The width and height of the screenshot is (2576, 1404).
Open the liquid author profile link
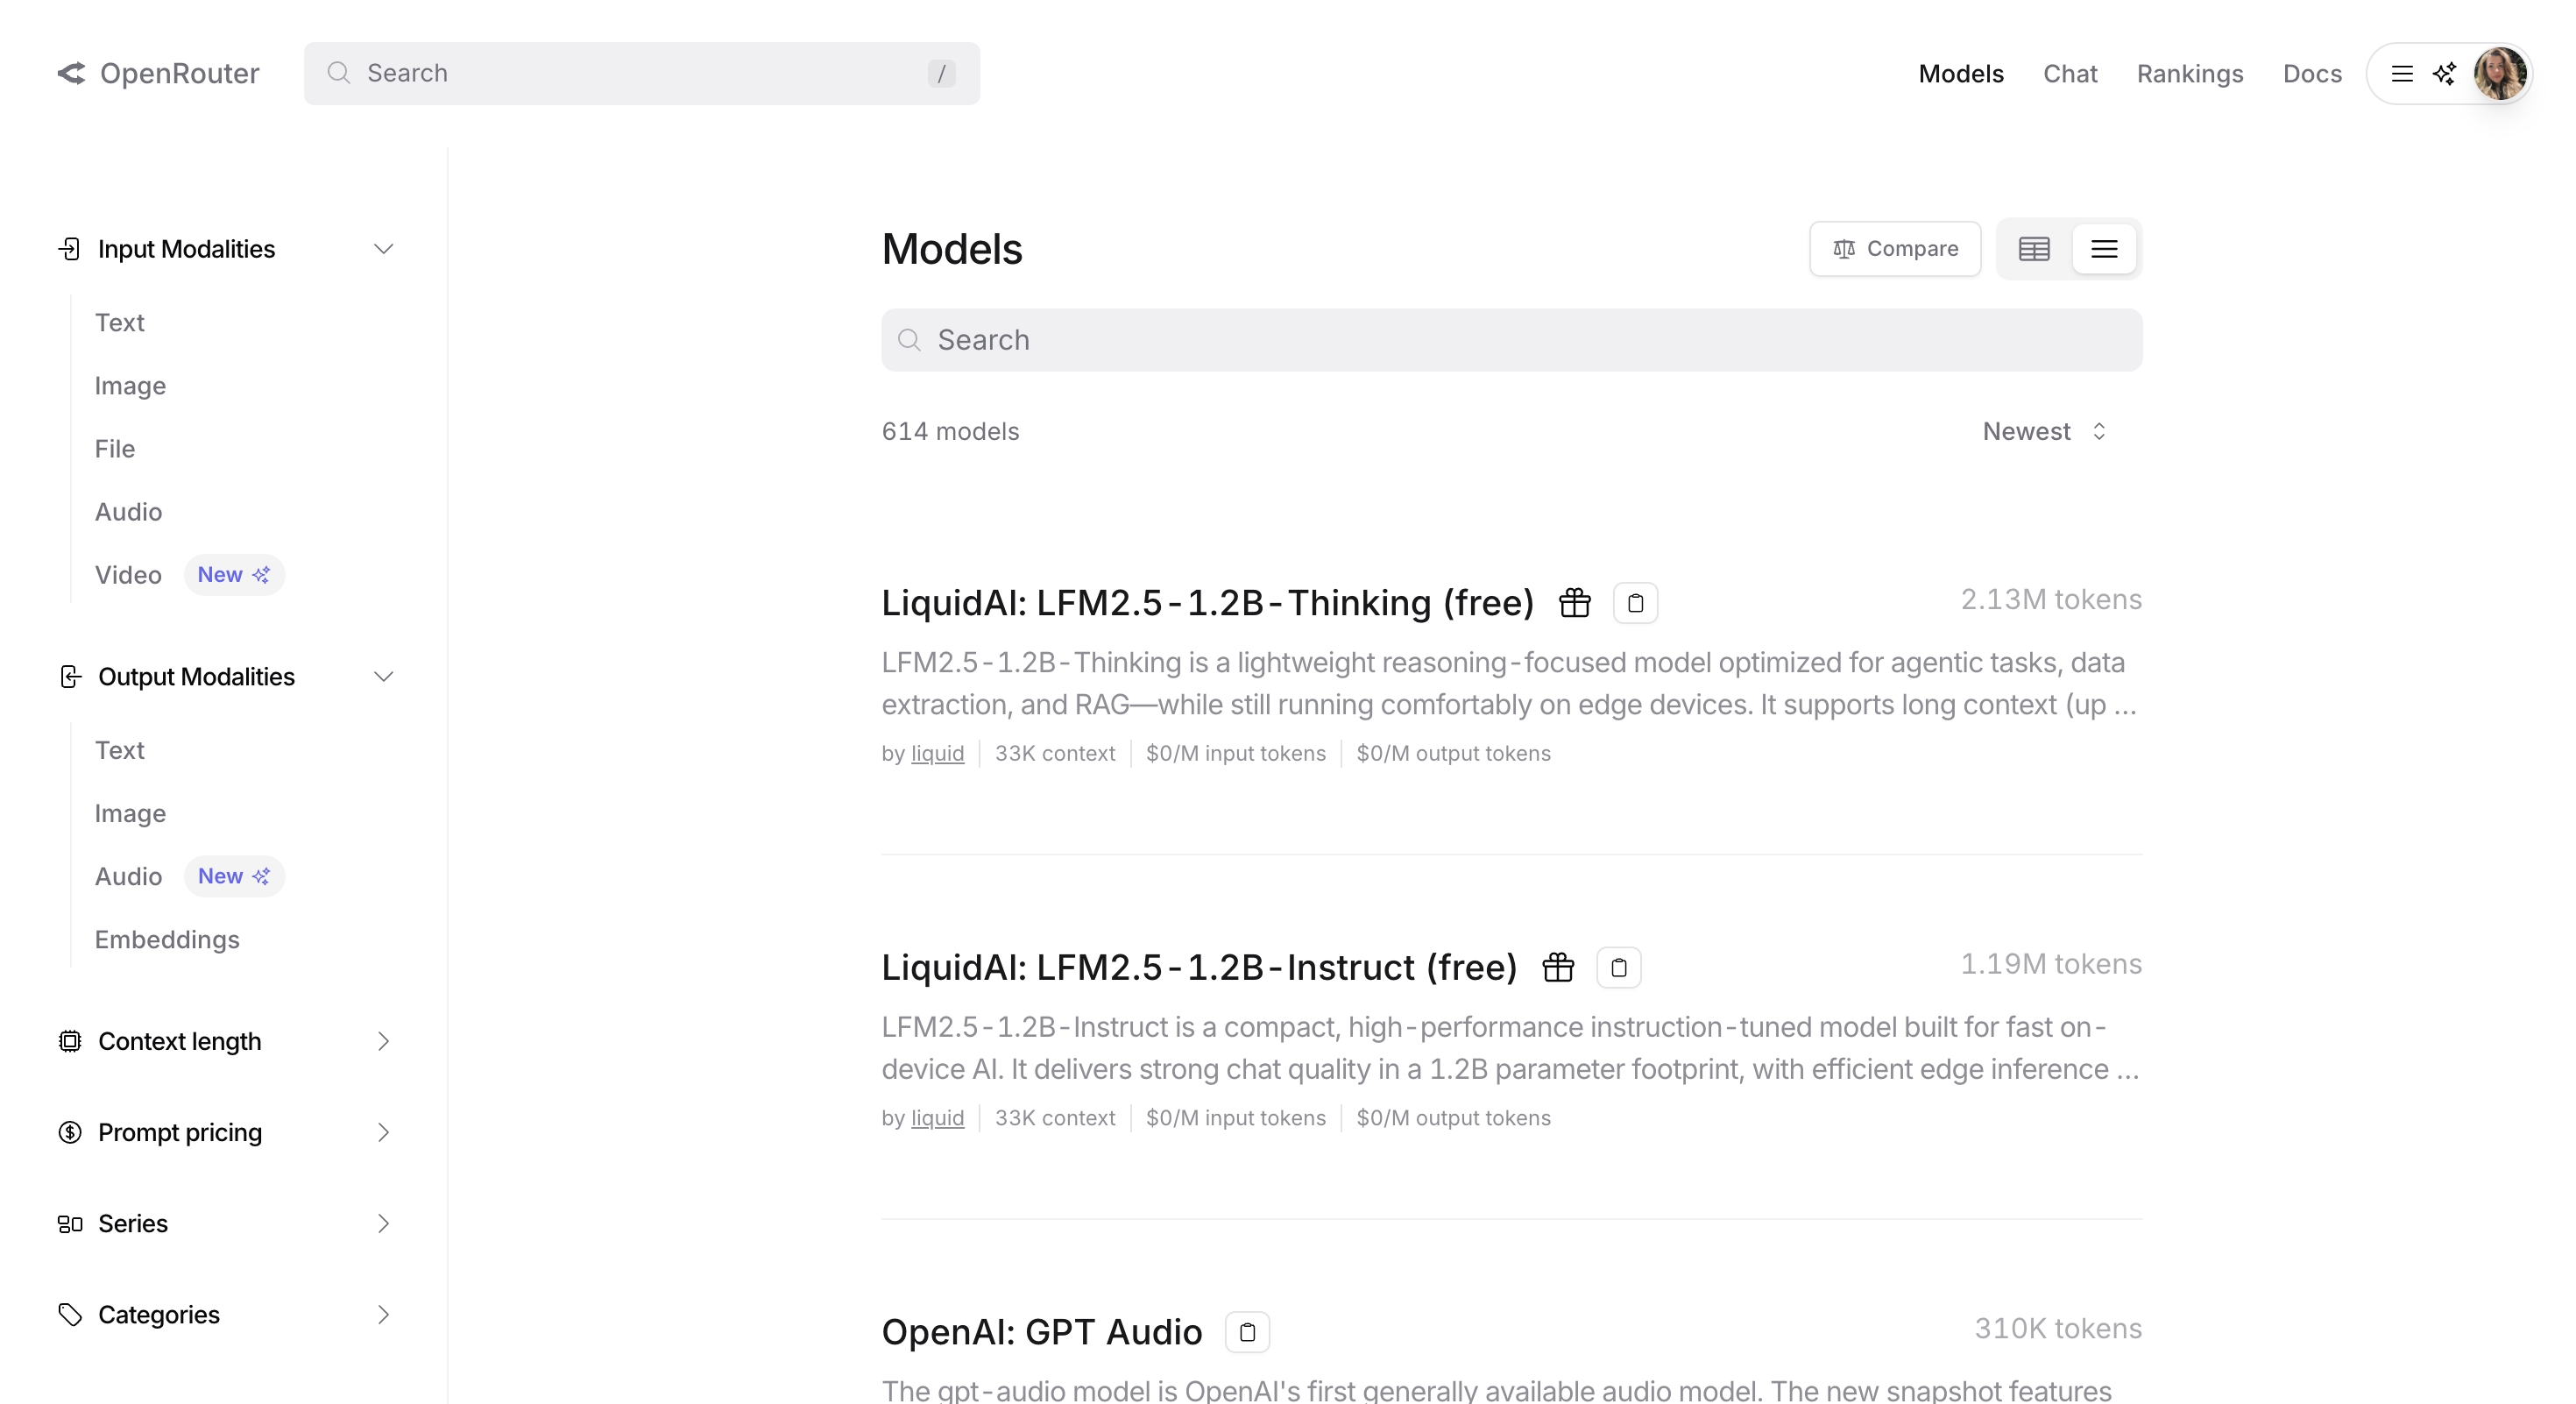(937, 753)
